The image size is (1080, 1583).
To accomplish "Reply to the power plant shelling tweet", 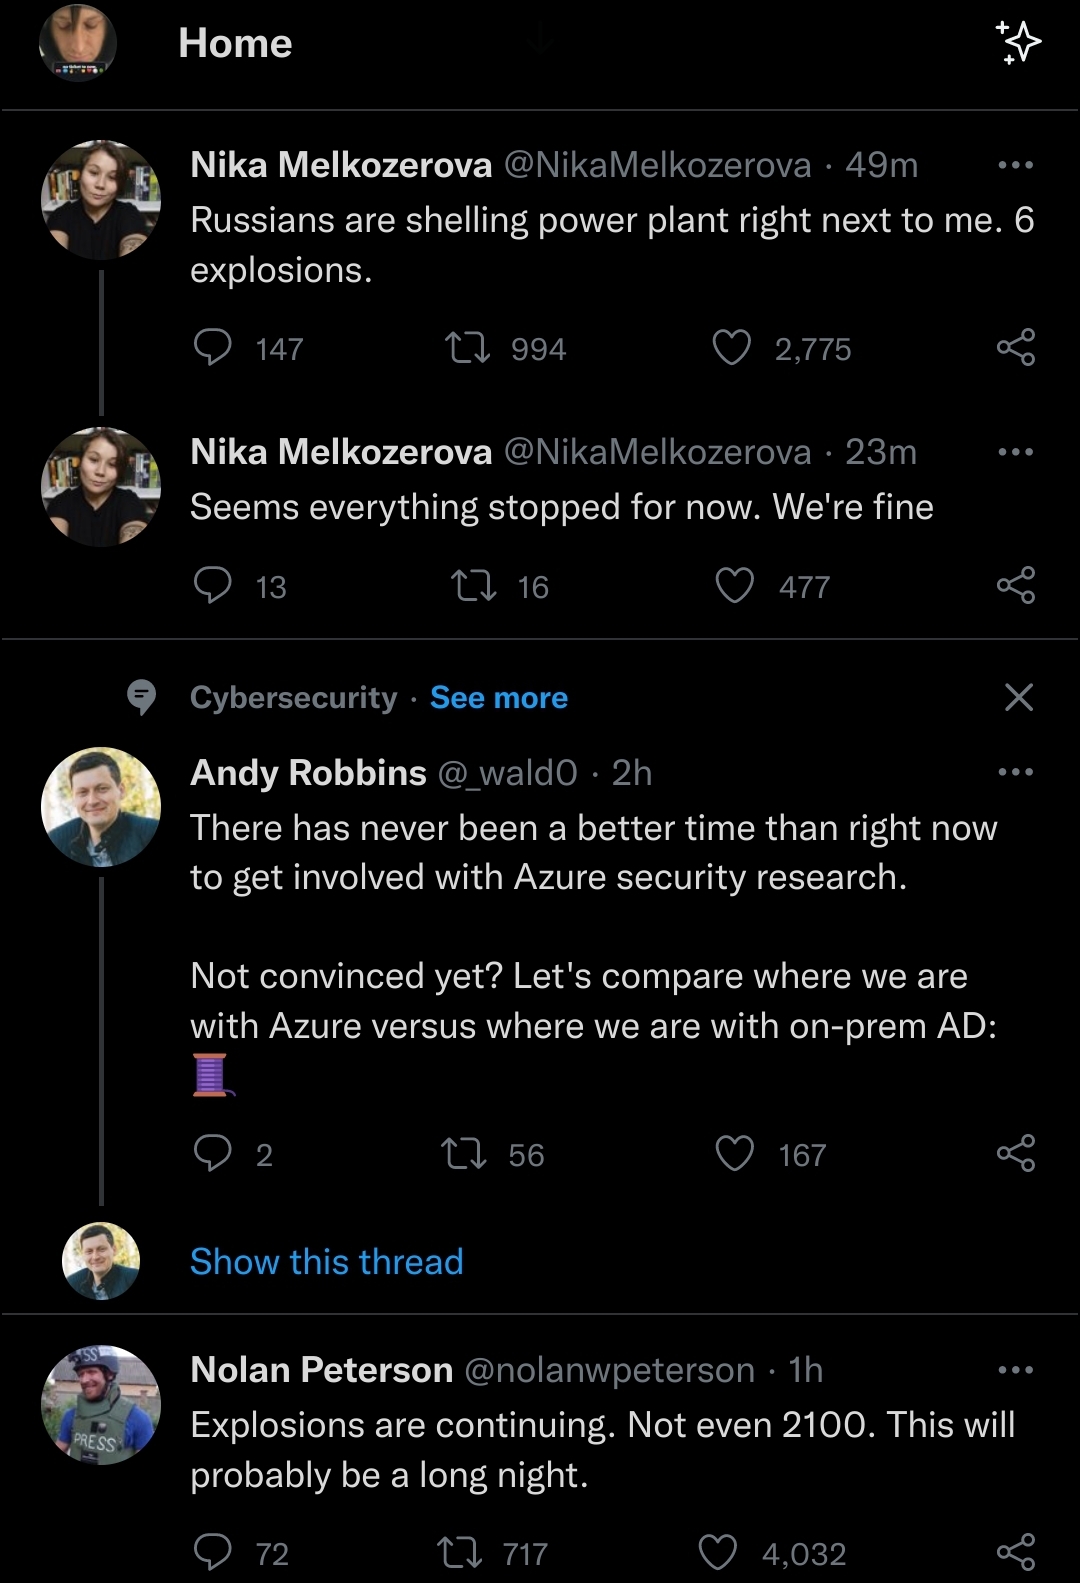I will point(212,348).
